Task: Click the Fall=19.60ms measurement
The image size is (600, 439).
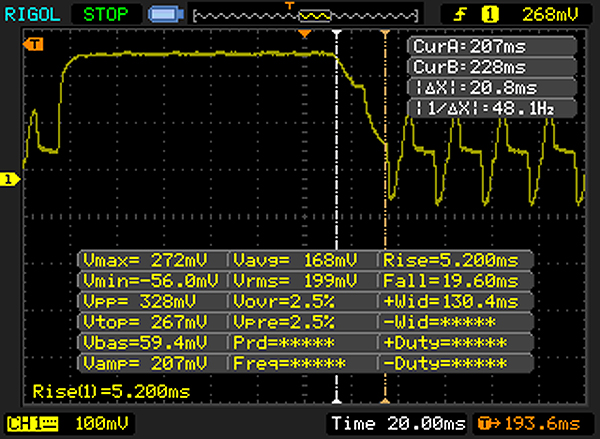Action: click(x=456, y=281)
